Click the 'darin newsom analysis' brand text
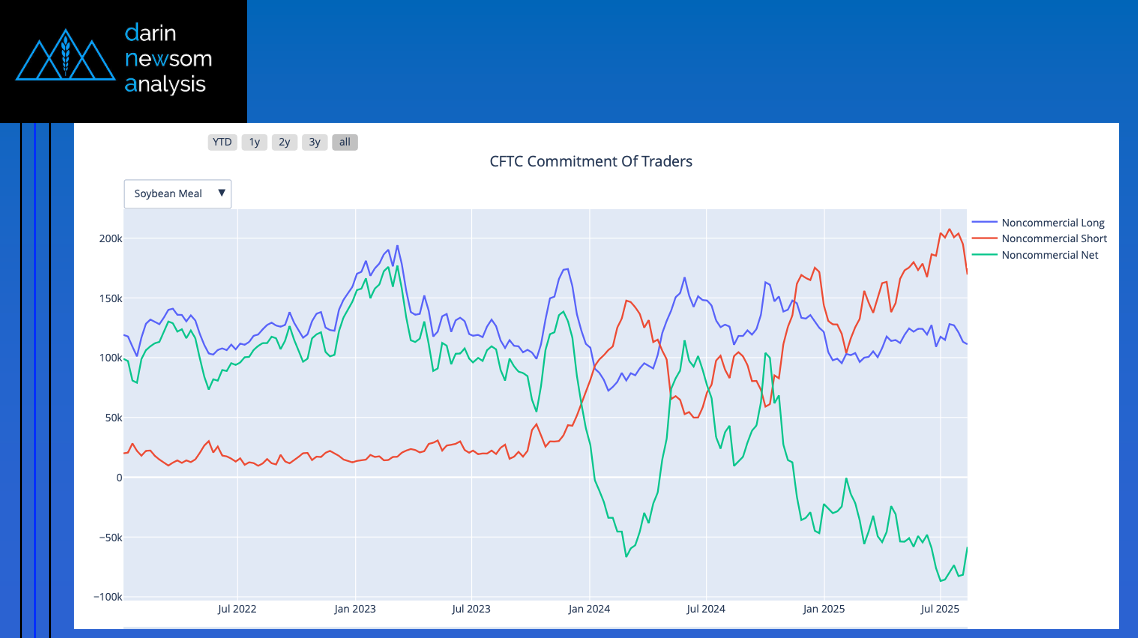The image size is (1138, 638). click(167, 59)
